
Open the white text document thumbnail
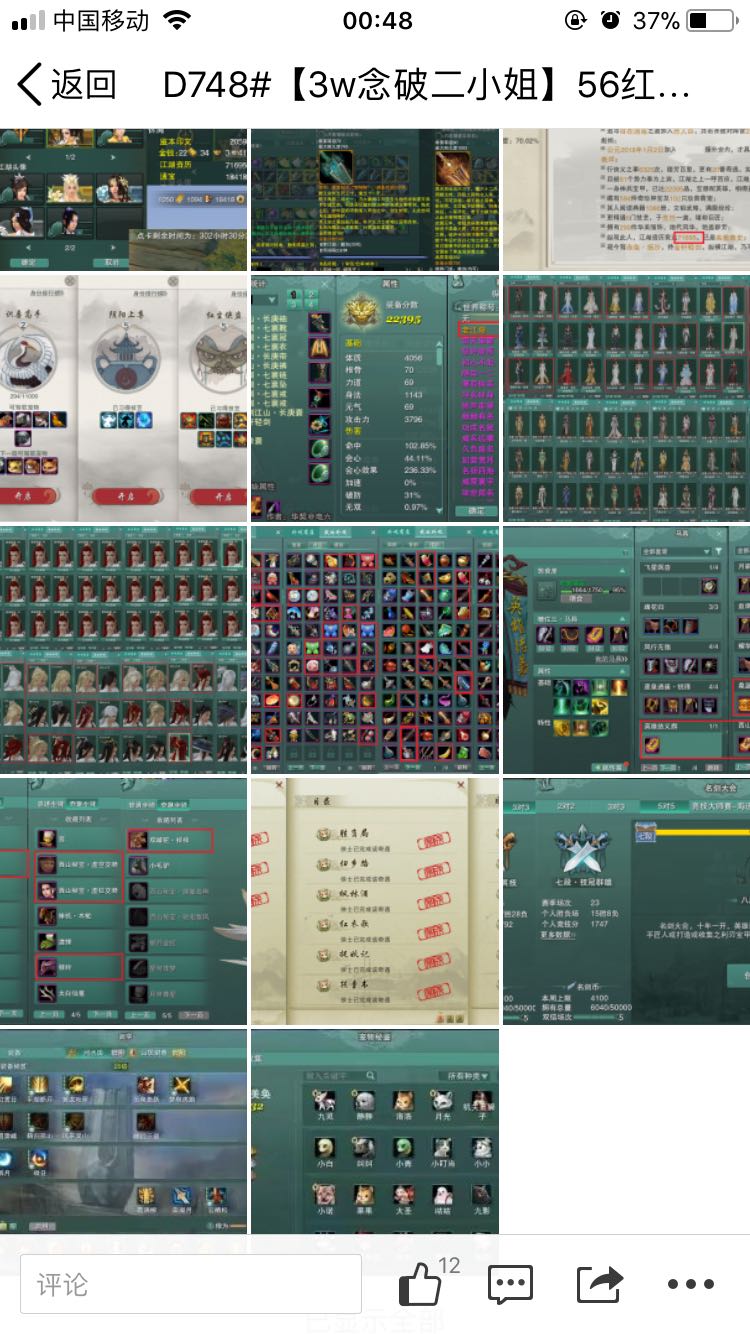(x=626, y=199)
